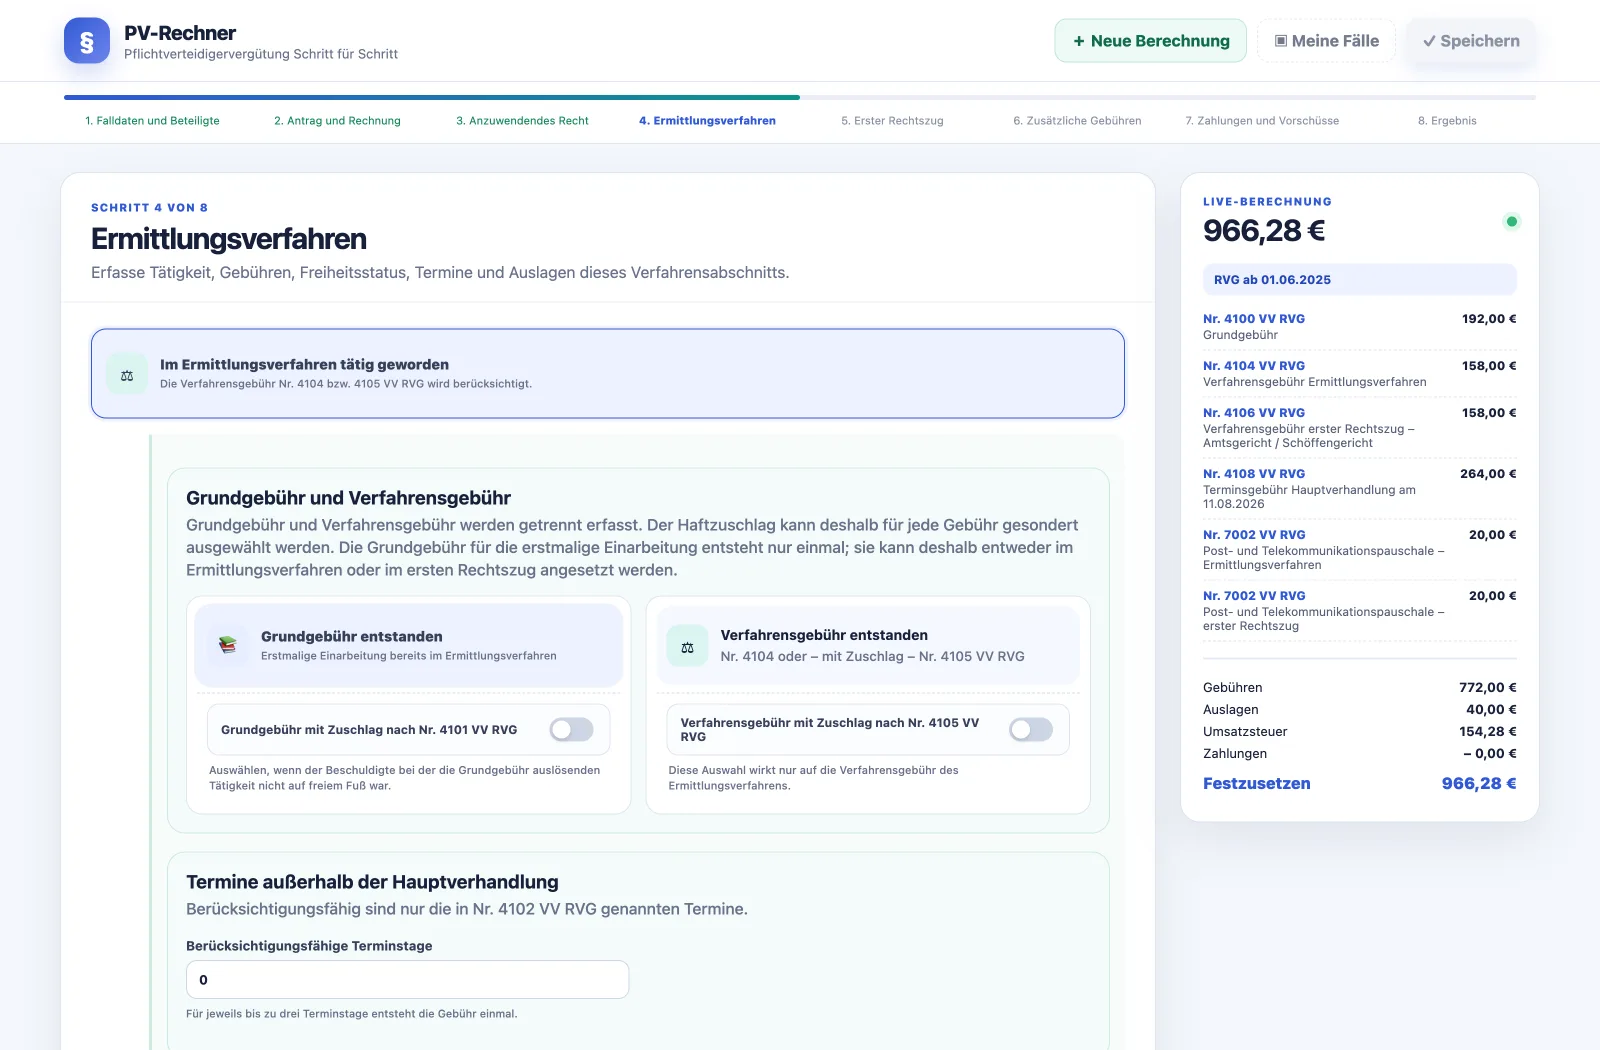Click the SCHRITT 4 VON 8 label

click(x=149, y=208)
